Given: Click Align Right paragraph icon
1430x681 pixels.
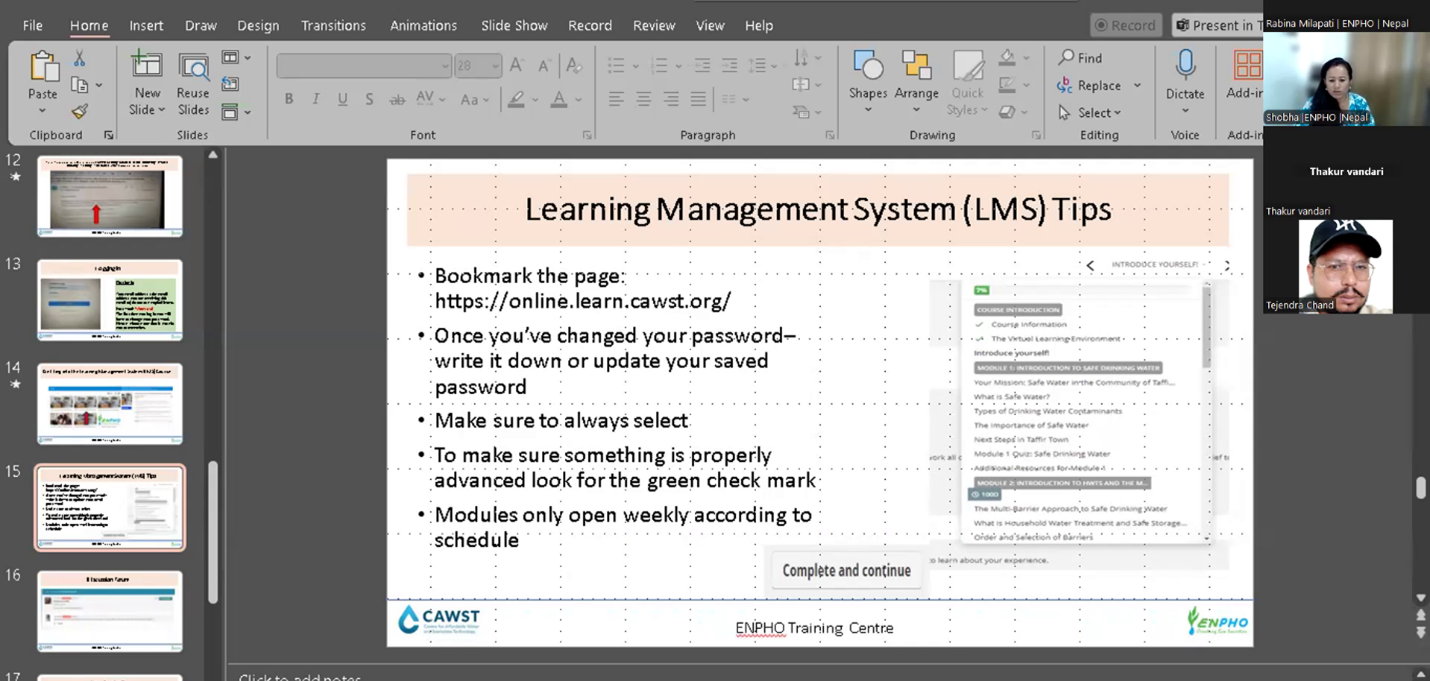Looking at the screenshot, I should pyautogui.click(x=671, y=99).
